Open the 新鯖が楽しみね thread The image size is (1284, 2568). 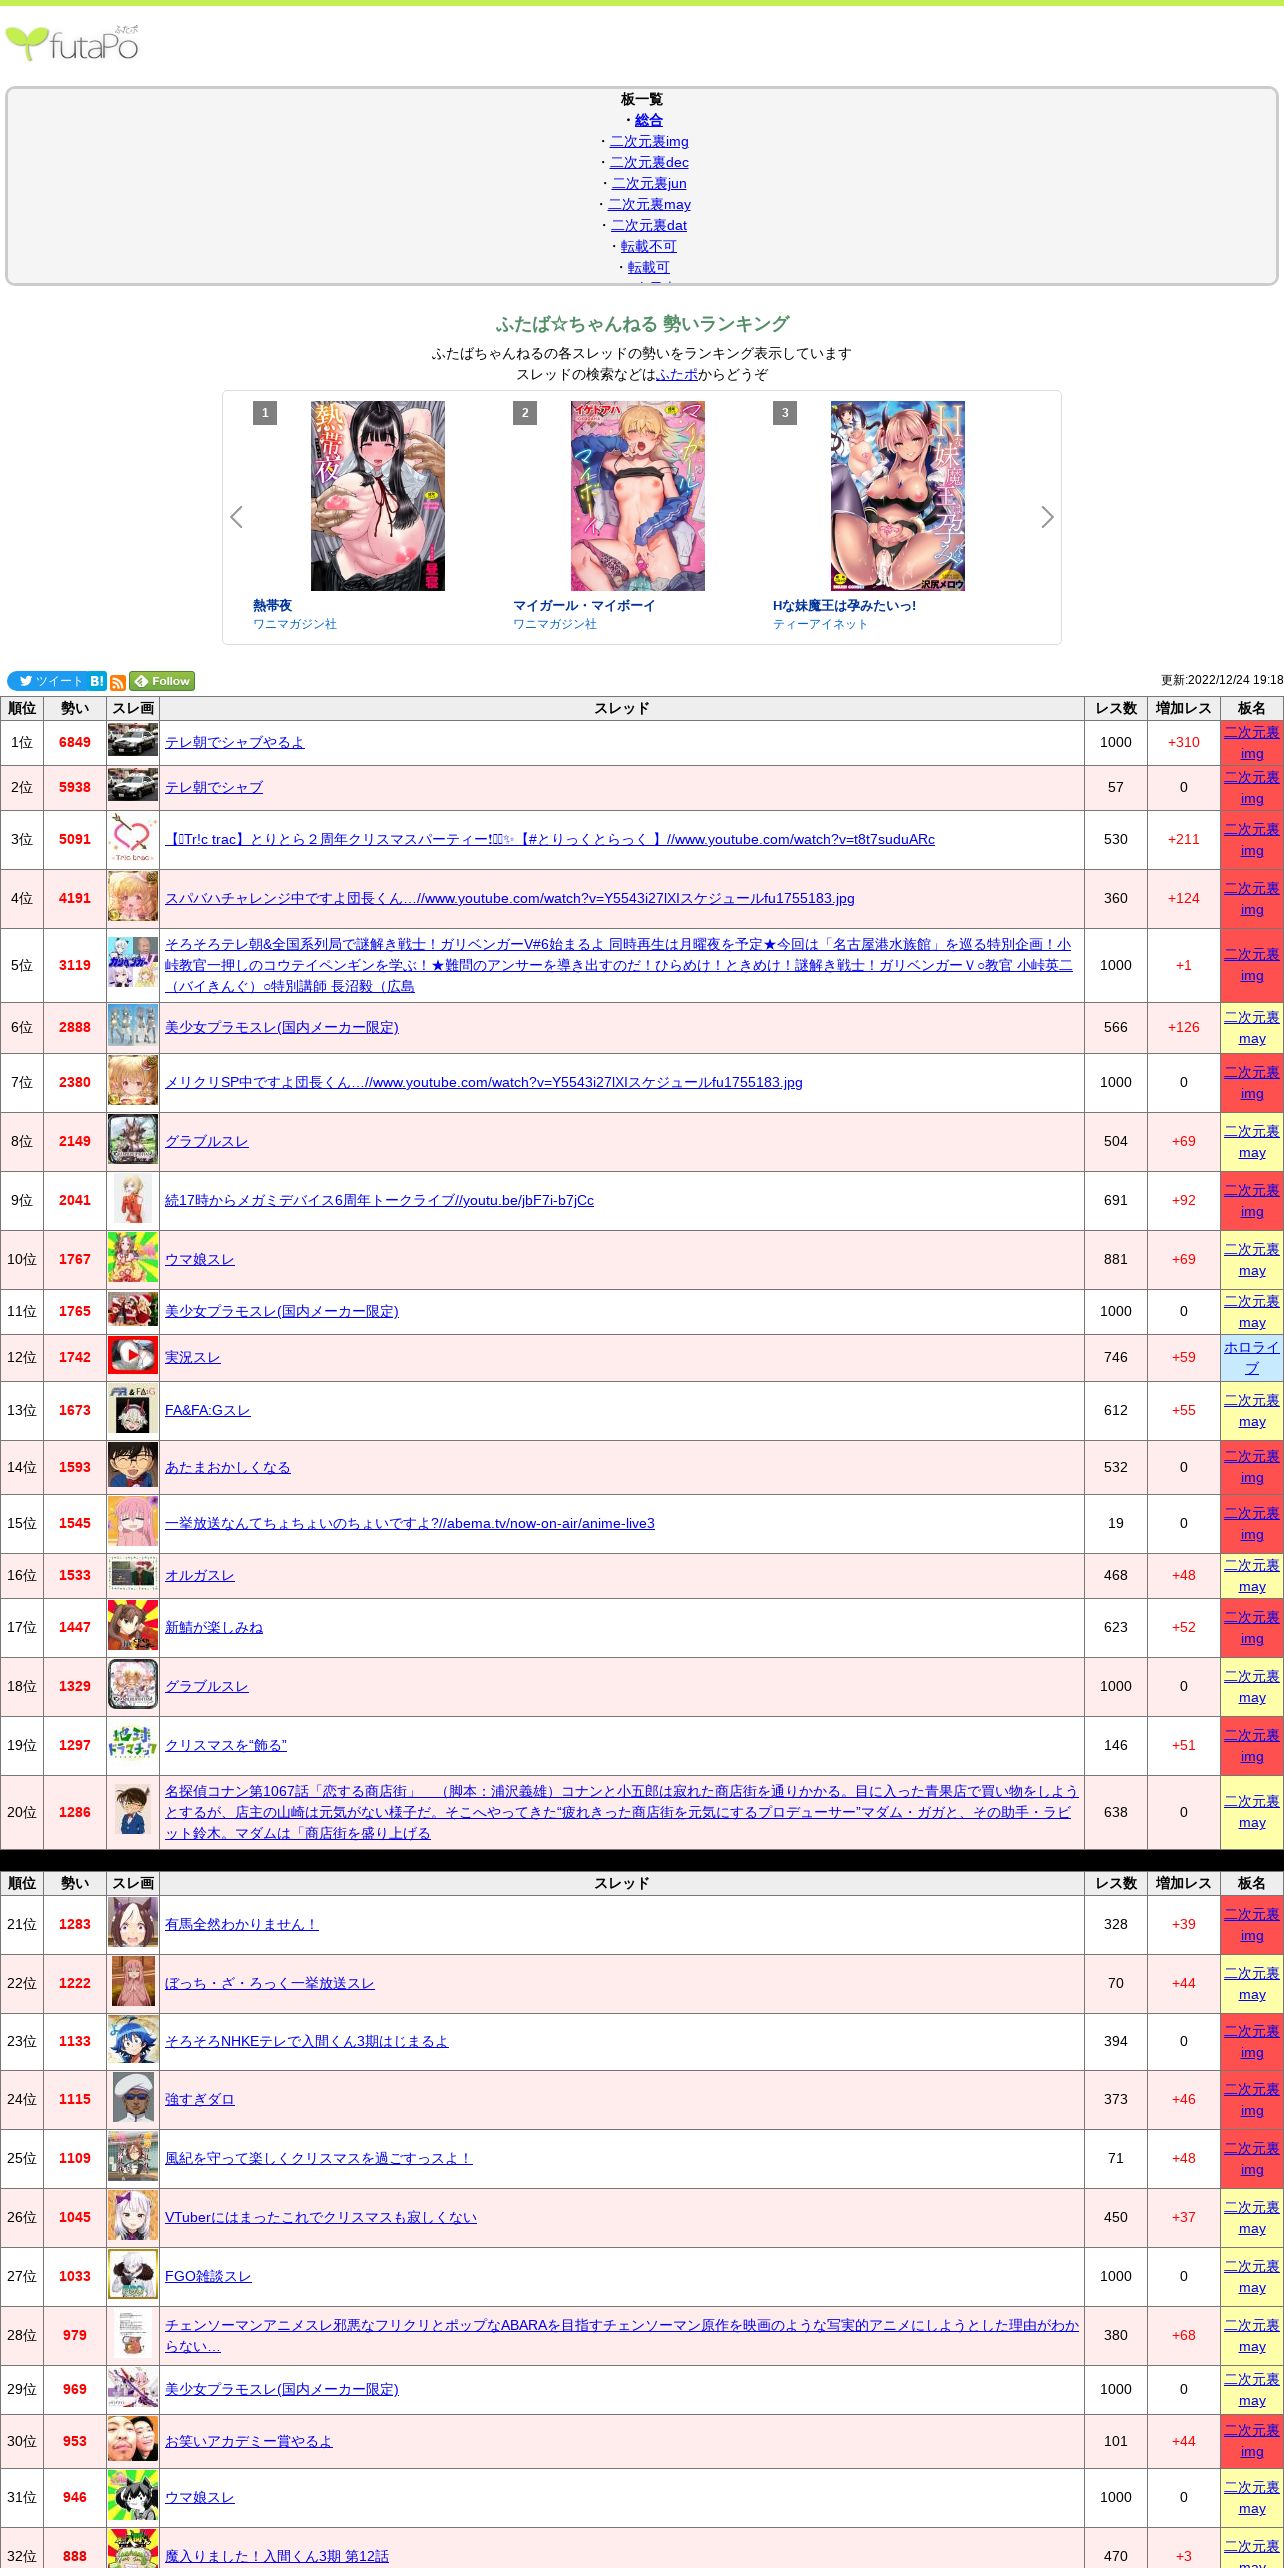[214, 1627]
